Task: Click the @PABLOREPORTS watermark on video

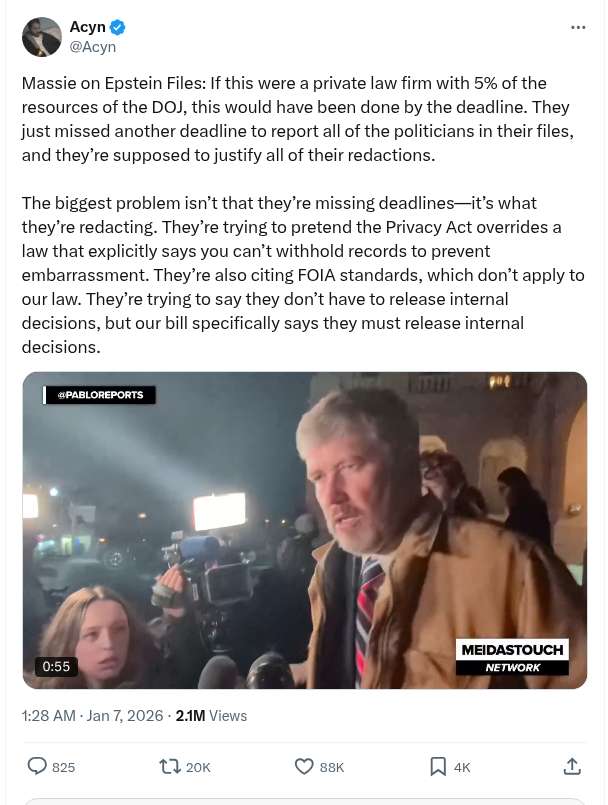Action: (x=100, y=395)
